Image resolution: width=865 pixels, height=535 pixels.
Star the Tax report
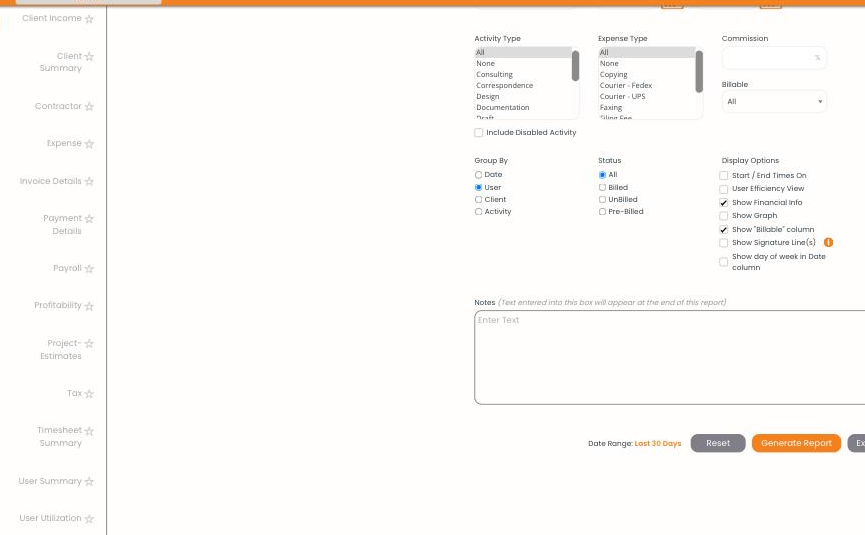point(89,394)
